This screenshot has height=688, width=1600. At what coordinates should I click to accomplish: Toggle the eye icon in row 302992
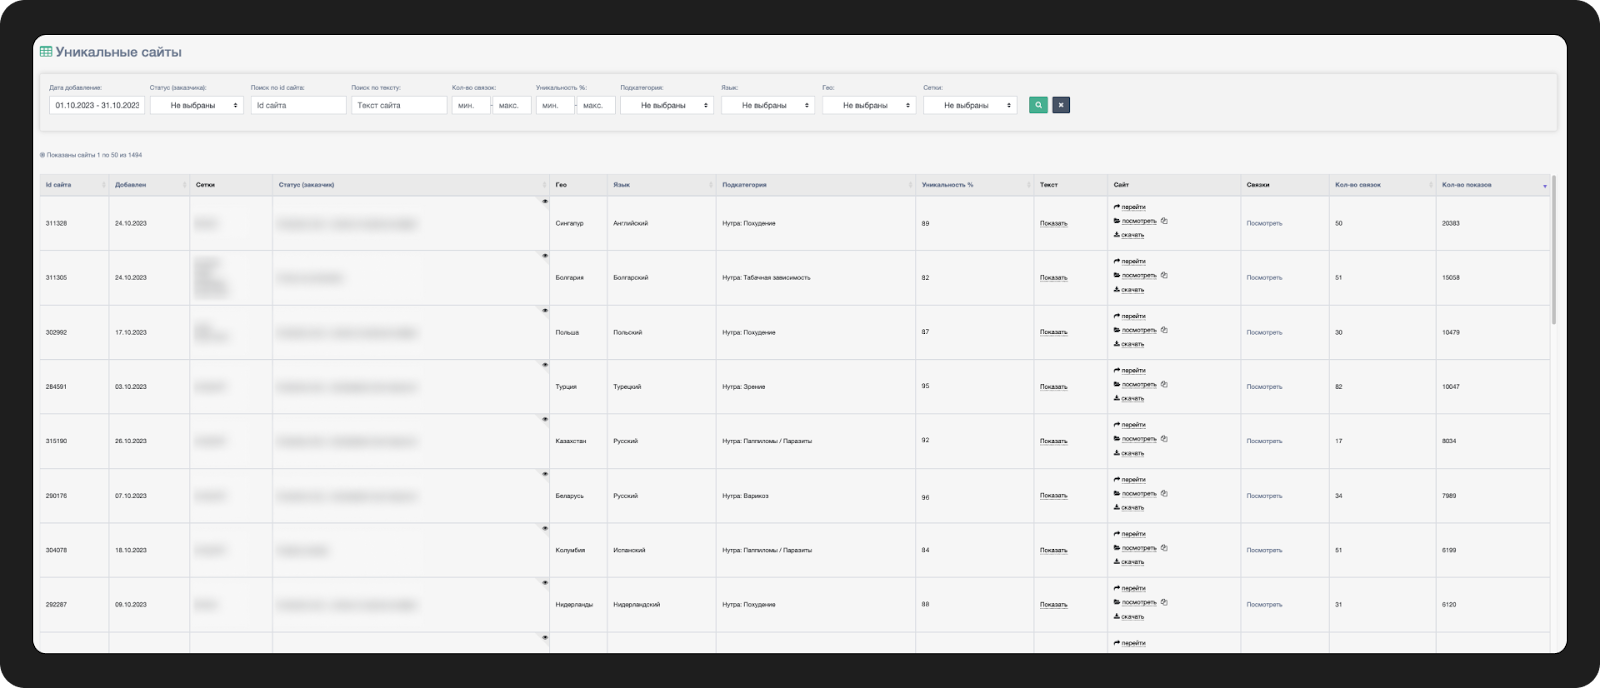point(545,310)
